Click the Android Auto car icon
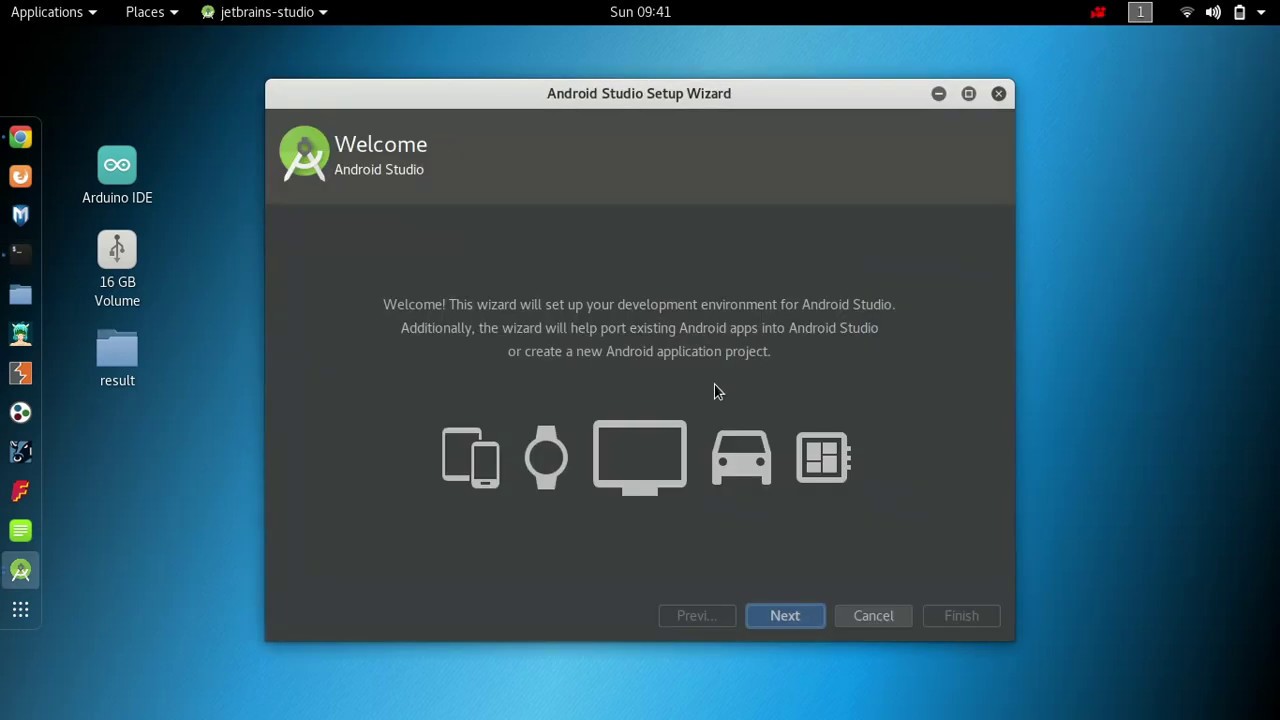The height and width of the screenshot is (720, 1280). 741,458
